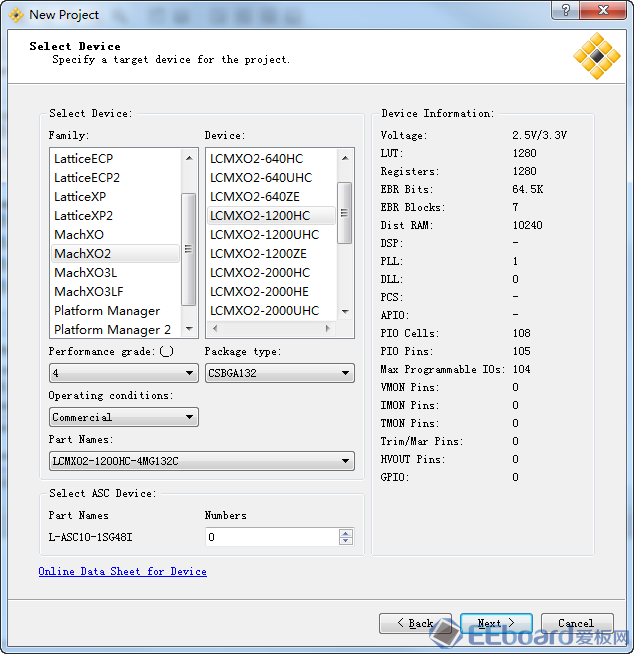The width and height of the screenshot is (634, 654).
Task: Increase the ASC device Numbers spinner
Action: [x=346, y=533]
